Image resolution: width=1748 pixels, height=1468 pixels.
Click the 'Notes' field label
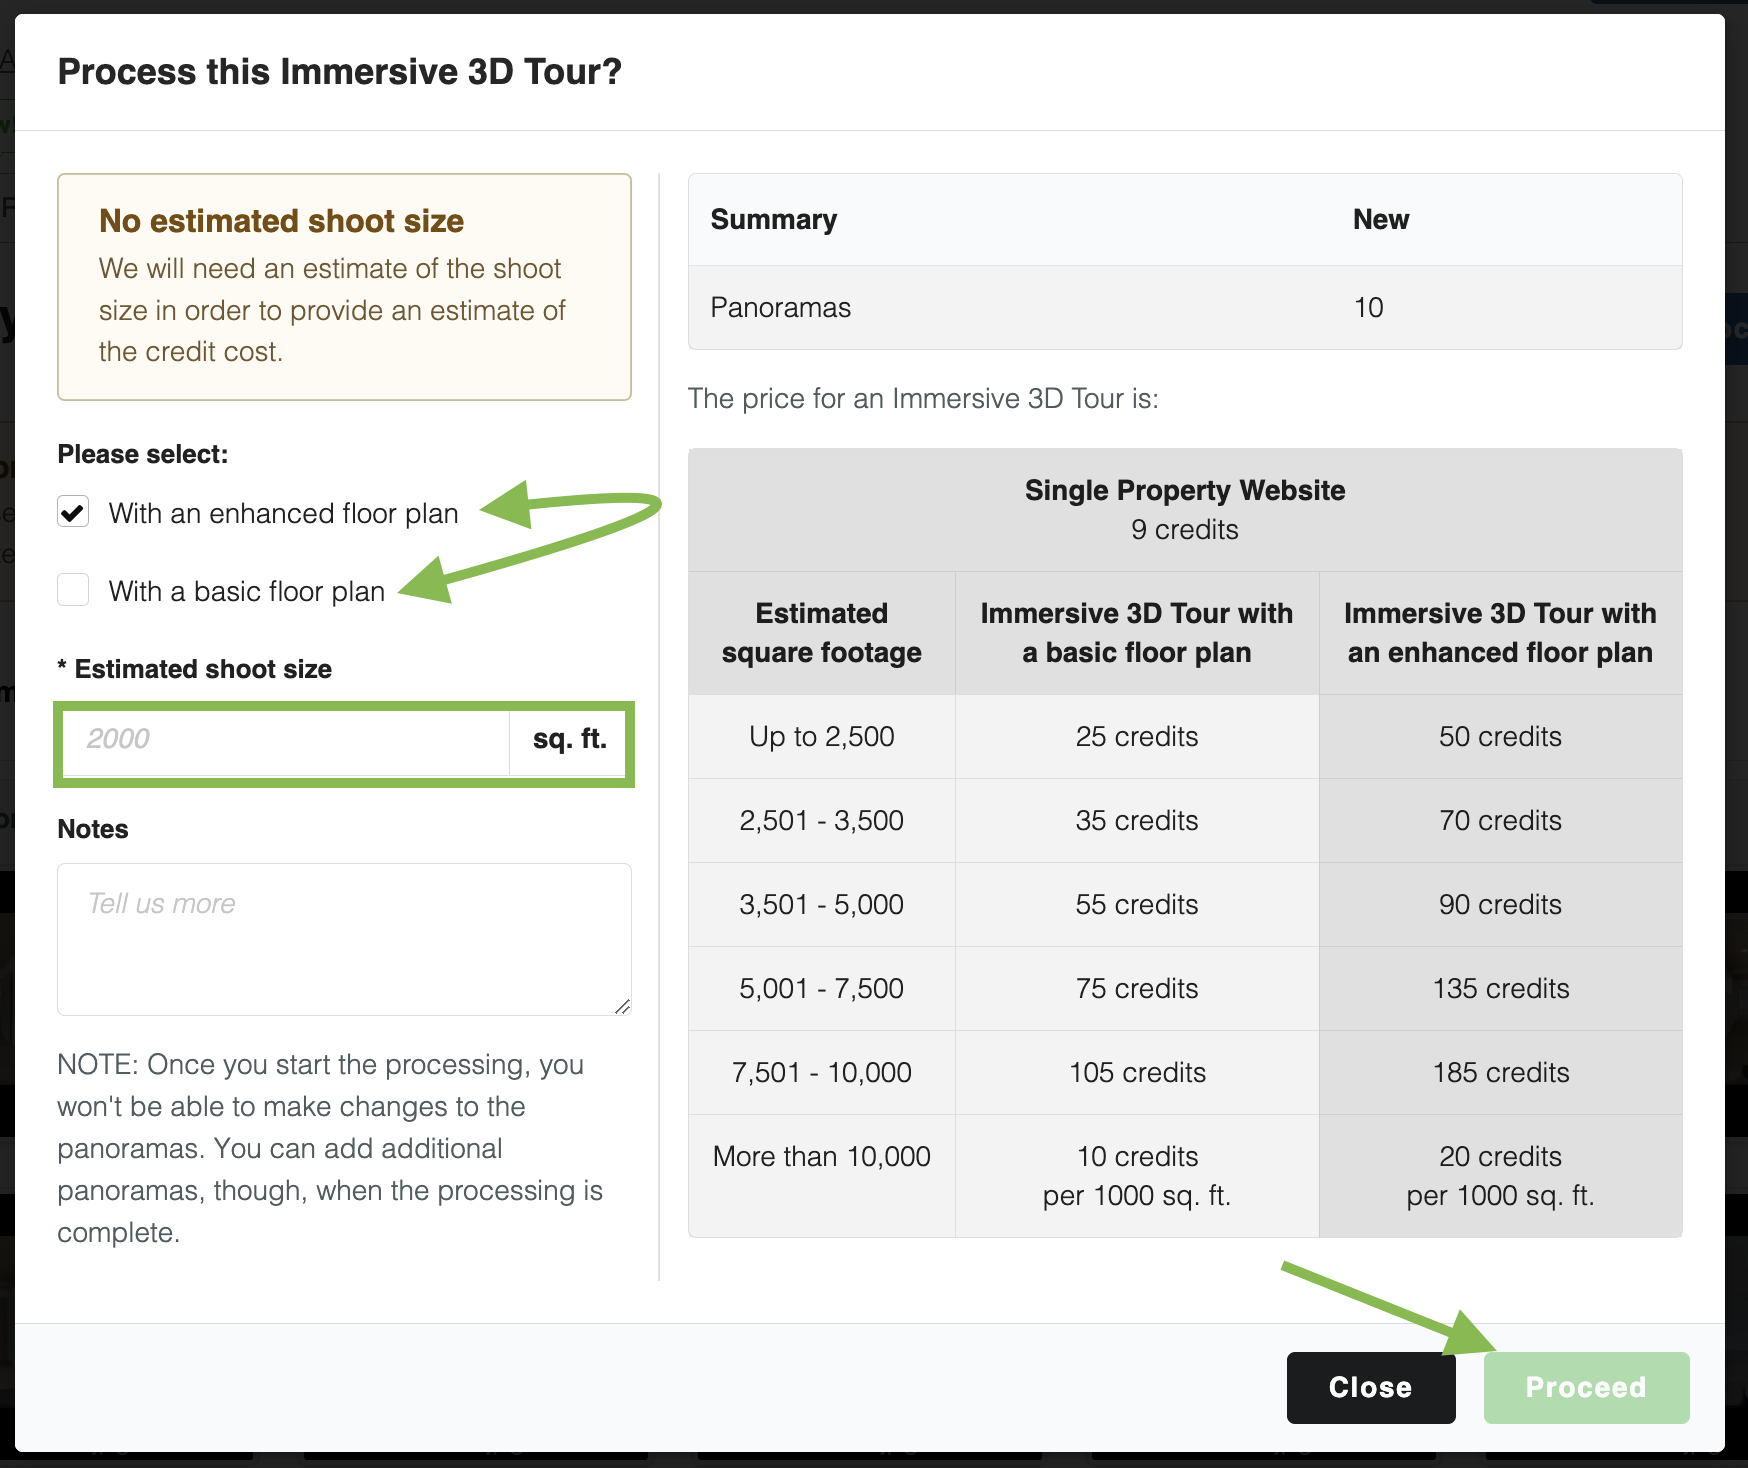pos(93,829)
